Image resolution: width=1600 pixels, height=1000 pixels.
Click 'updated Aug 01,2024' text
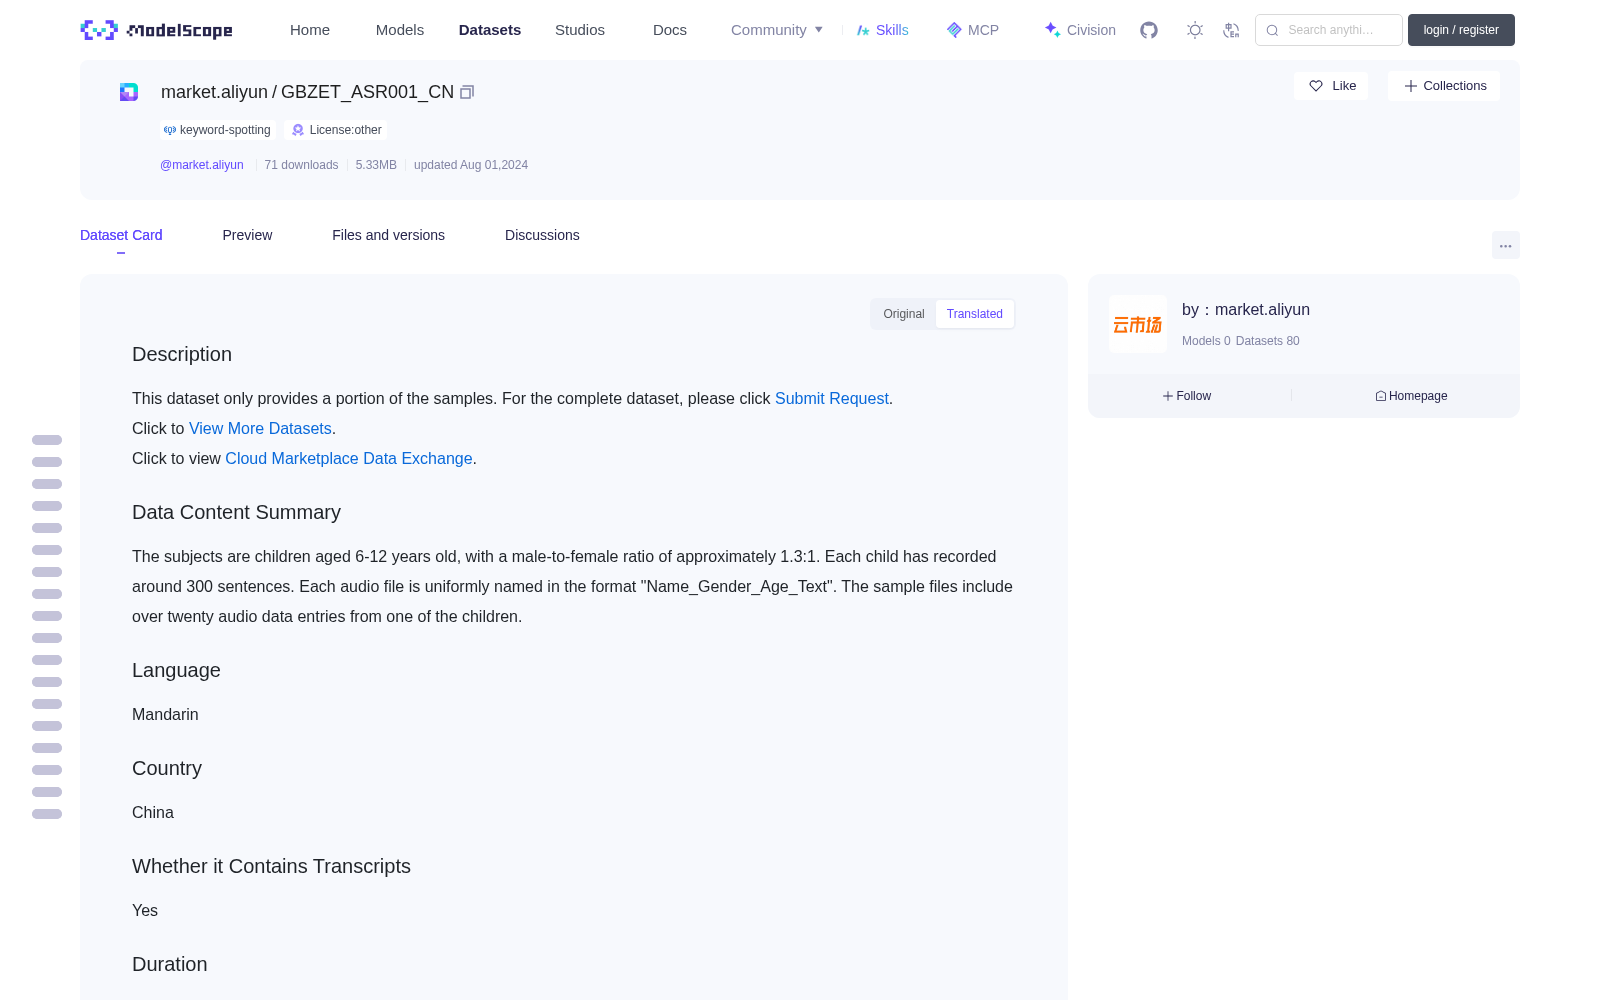471,165
